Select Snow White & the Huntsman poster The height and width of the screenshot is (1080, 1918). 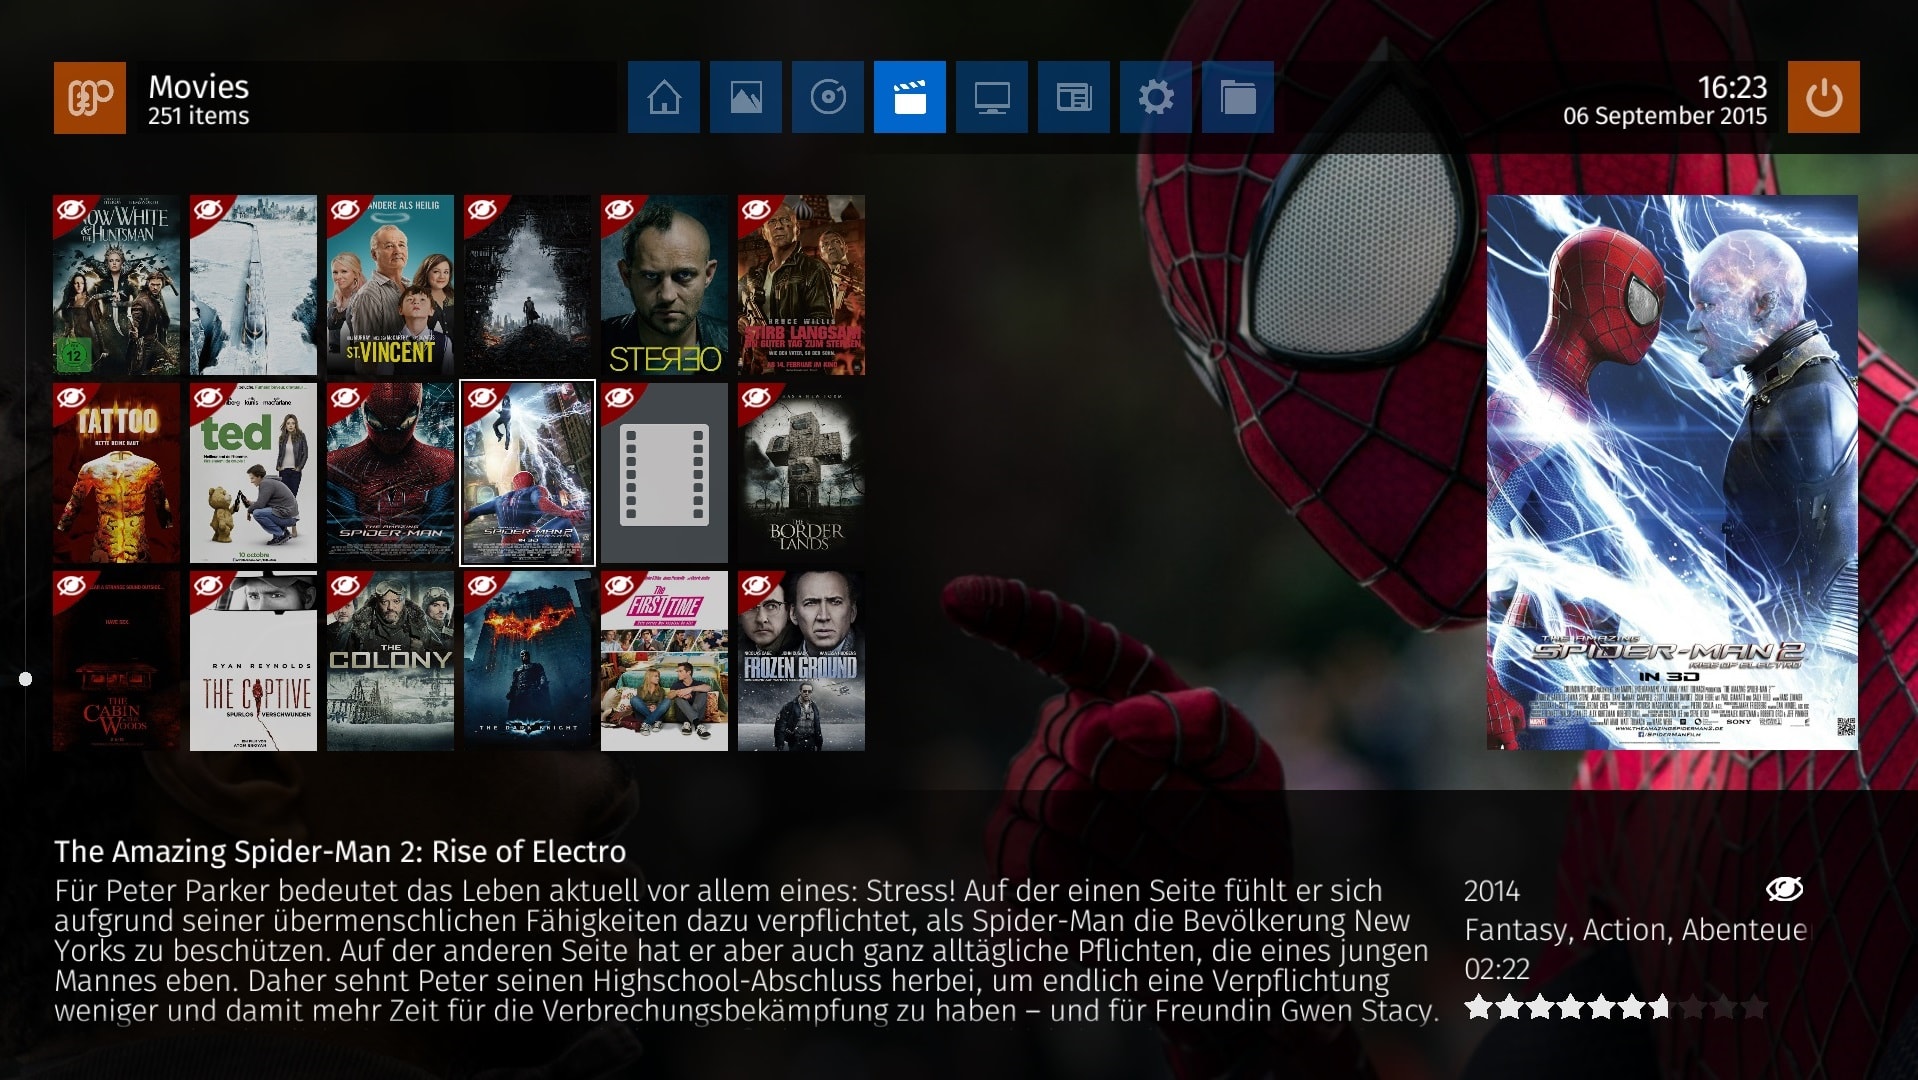point(116,285)
